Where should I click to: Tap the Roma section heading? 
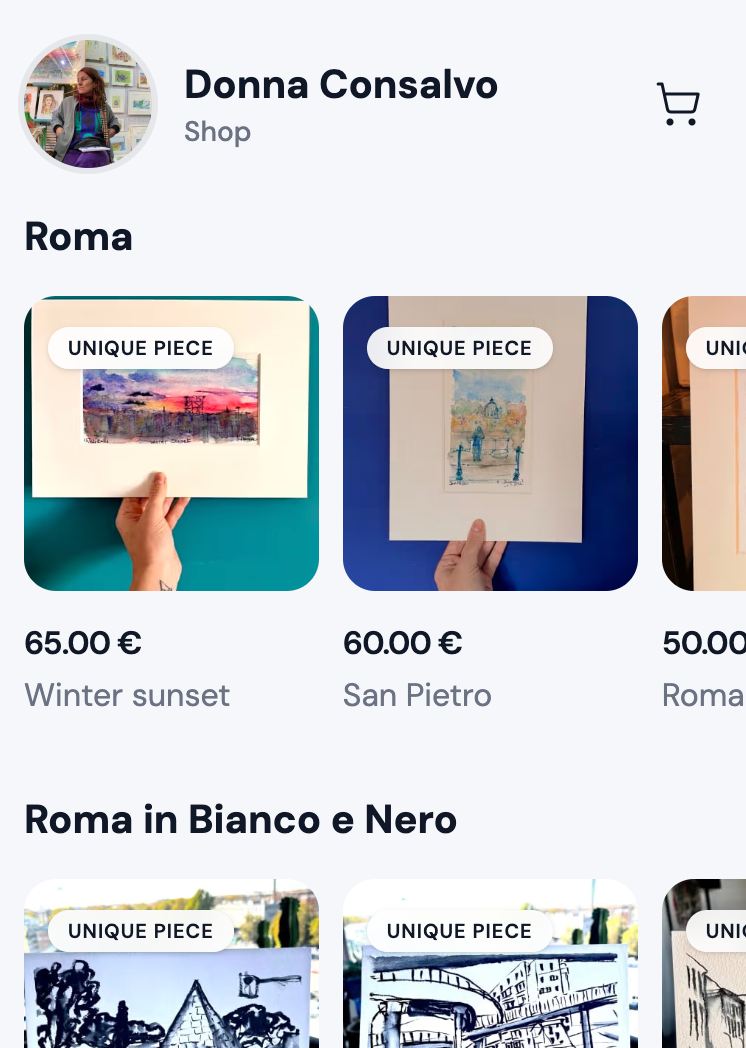pyautogui.click(x=78, y=237)
